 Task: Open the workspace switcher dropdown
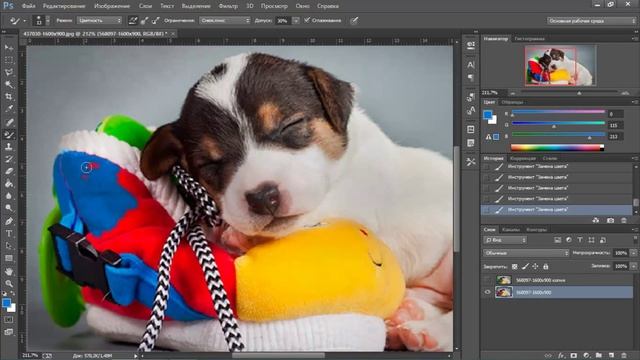tap(591, 20)
